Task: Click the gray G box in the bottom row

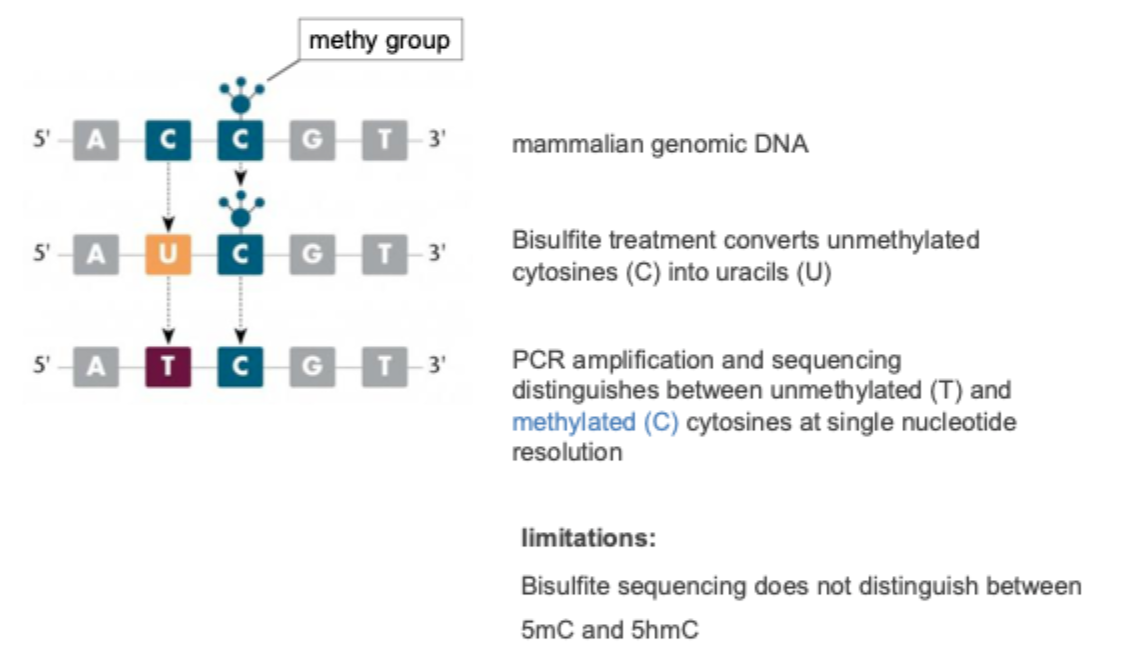Action: tap(313, 366)
